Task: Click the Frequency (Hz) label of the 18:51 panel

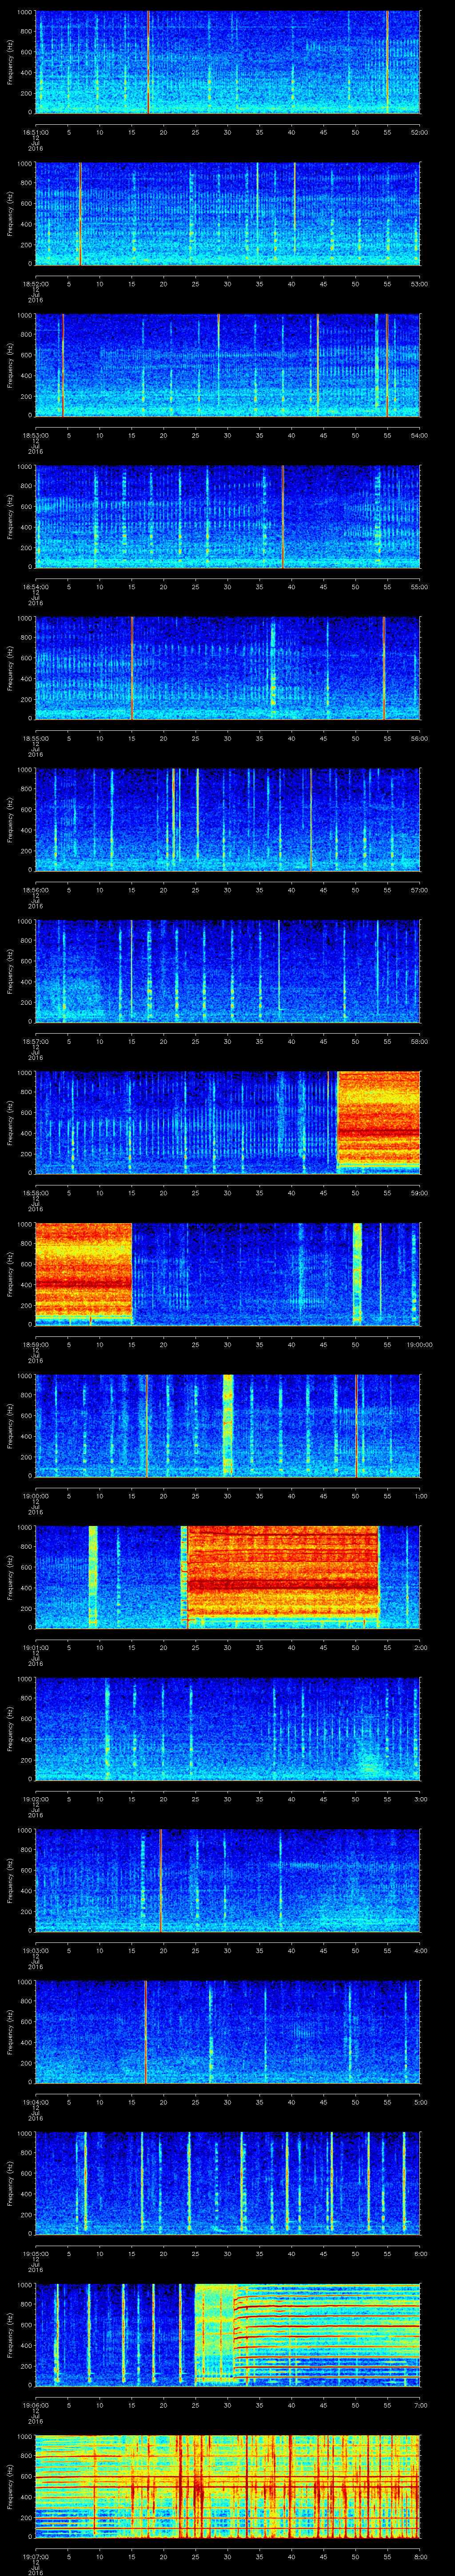Action: [x=11, y=62]
